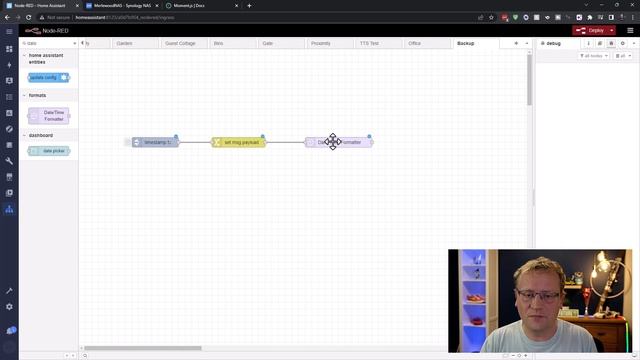Screen dimensions: 640x360
Task: Bookmark this page with star icon
Action: click(x=491, y=18)
